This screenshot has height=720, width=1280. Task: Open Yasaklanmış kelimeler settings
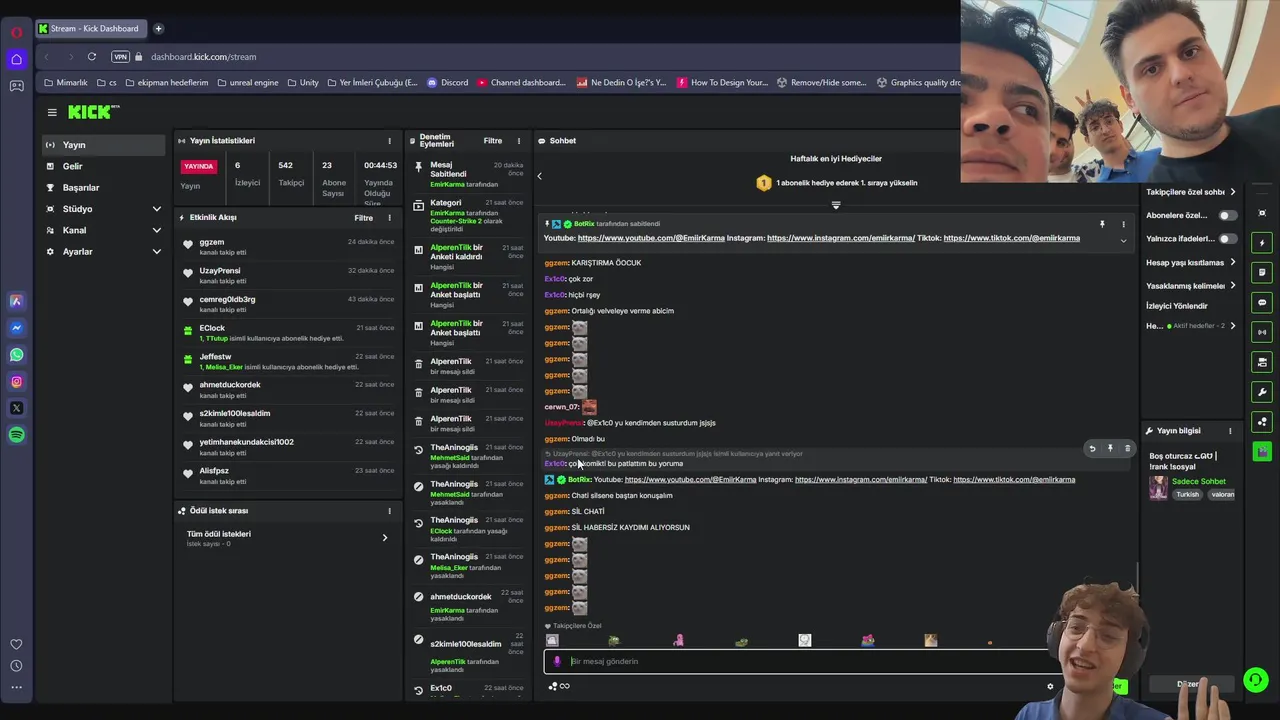coord(1190,286)
